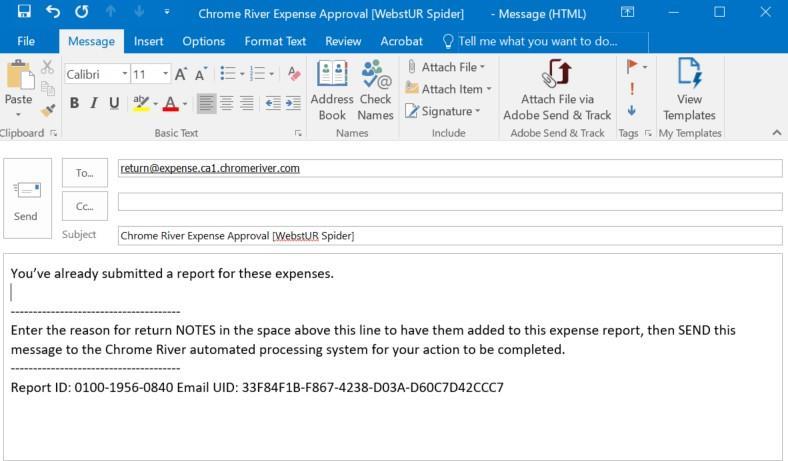Apply bulleted list formatting
Screen dimensions: 788x461
(x=228, y=74)
